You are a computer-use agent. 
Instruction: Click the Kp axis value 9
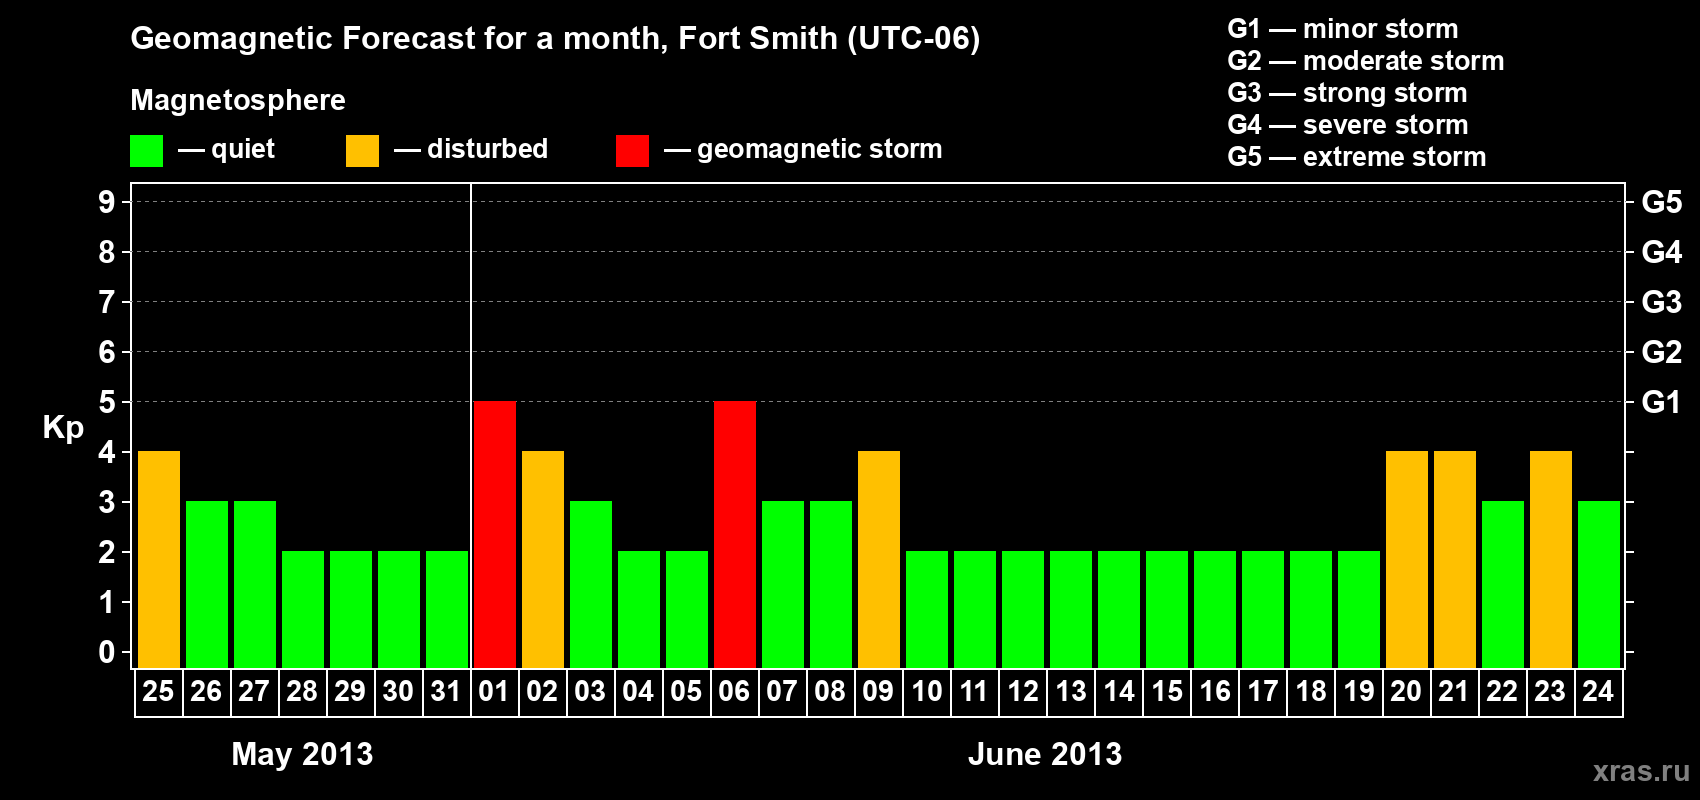(107, 202)
